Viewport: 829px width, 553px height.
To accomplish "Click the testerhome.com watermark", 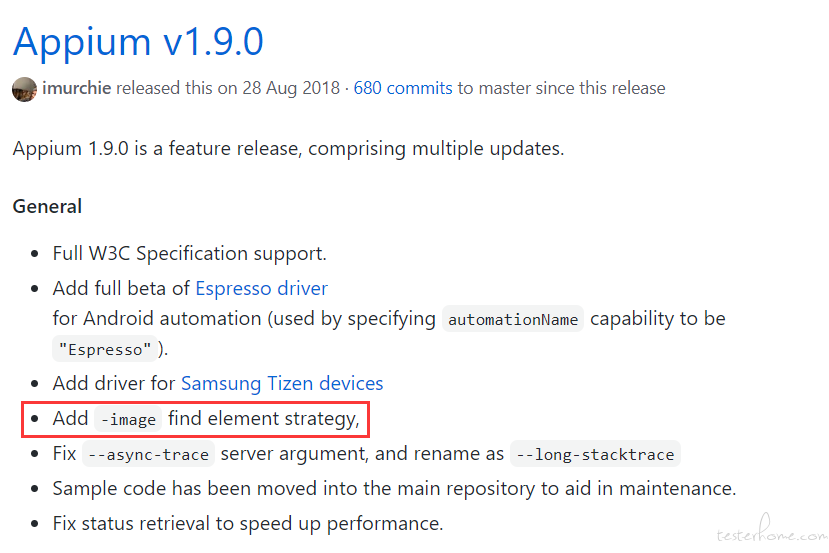I will (x=771, y=530).
